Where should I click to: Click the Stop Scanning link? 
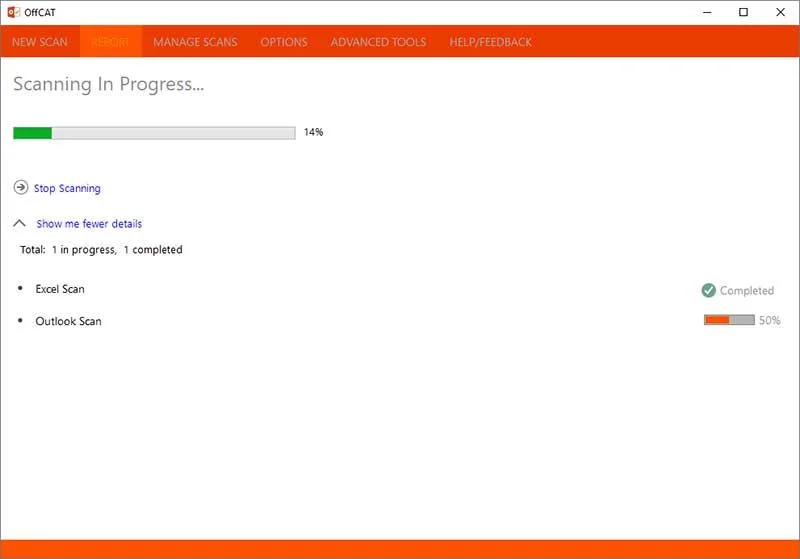click(67, 188)
